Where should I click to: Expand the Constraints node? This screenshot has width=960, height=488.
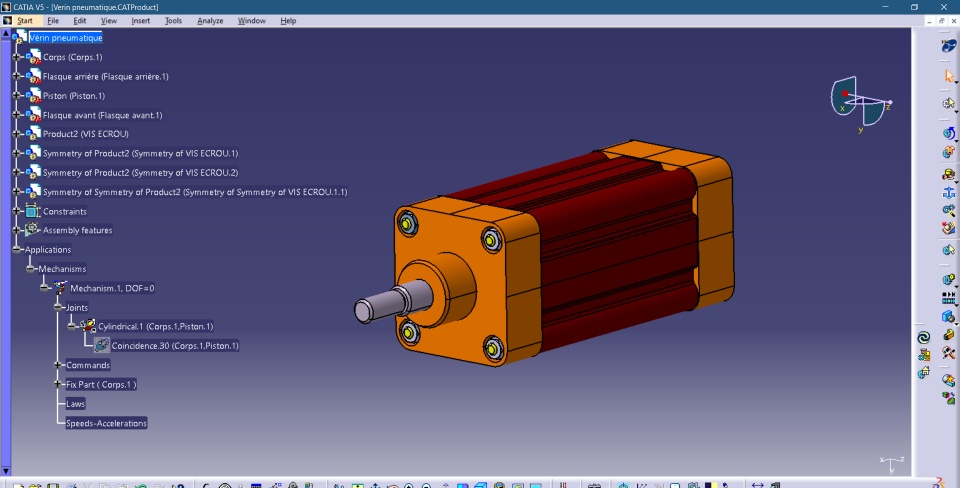17,211
